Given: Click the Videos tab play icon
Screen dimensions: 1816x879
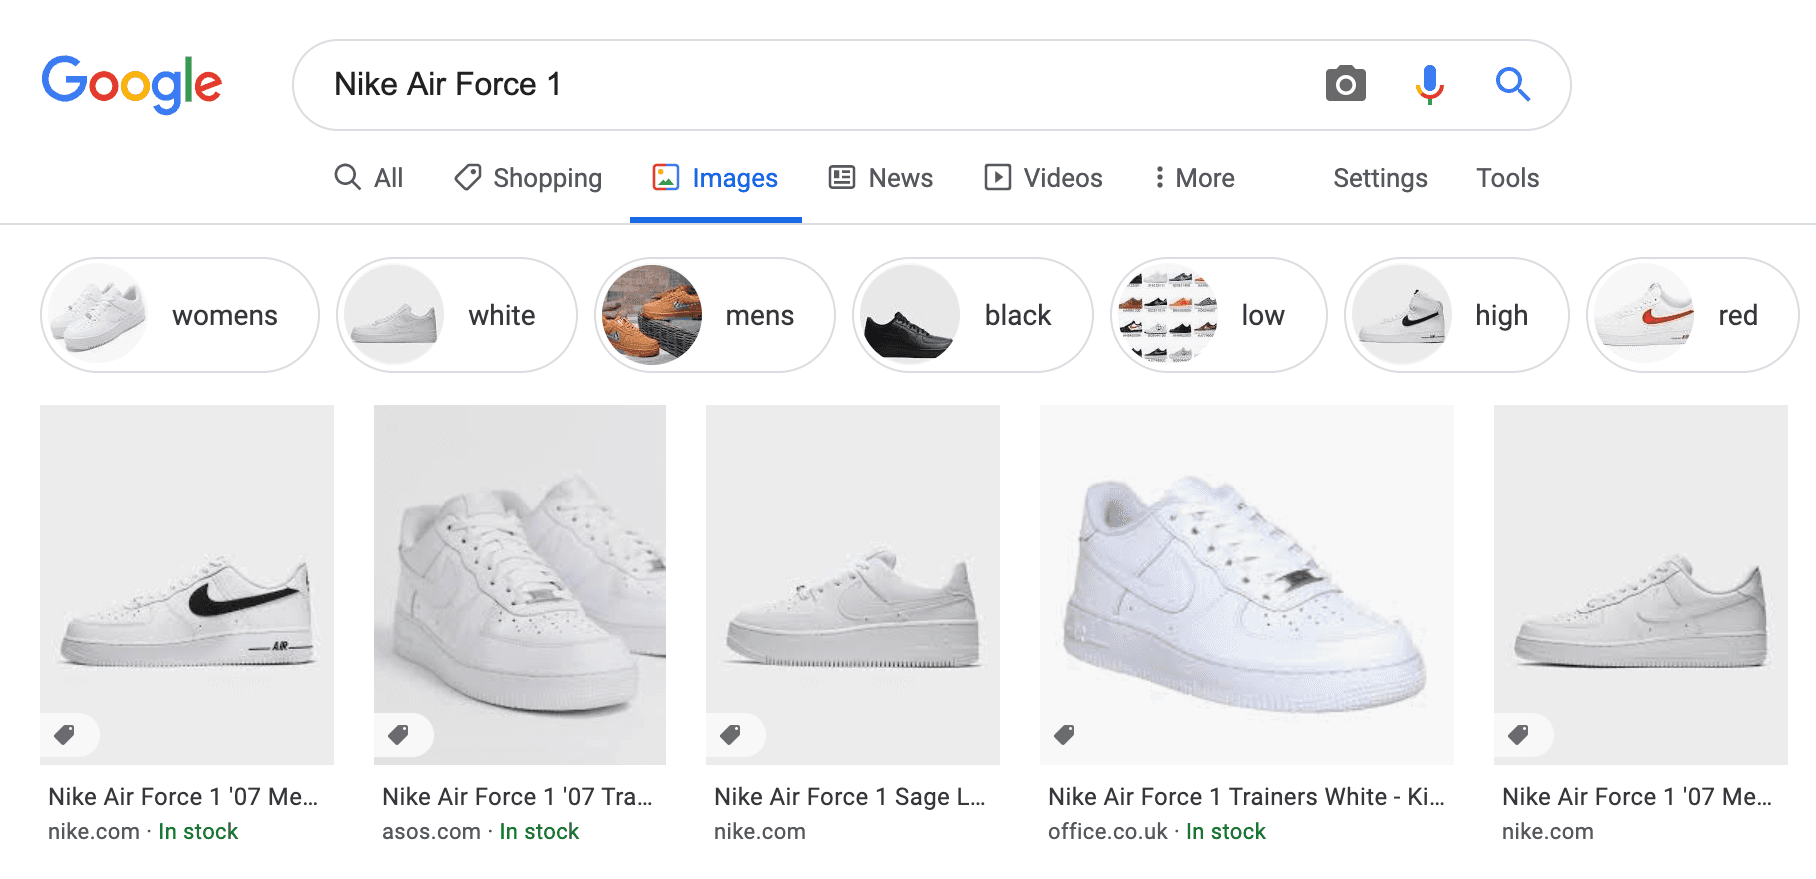Looking at the screenshot, I should point(998,177).
